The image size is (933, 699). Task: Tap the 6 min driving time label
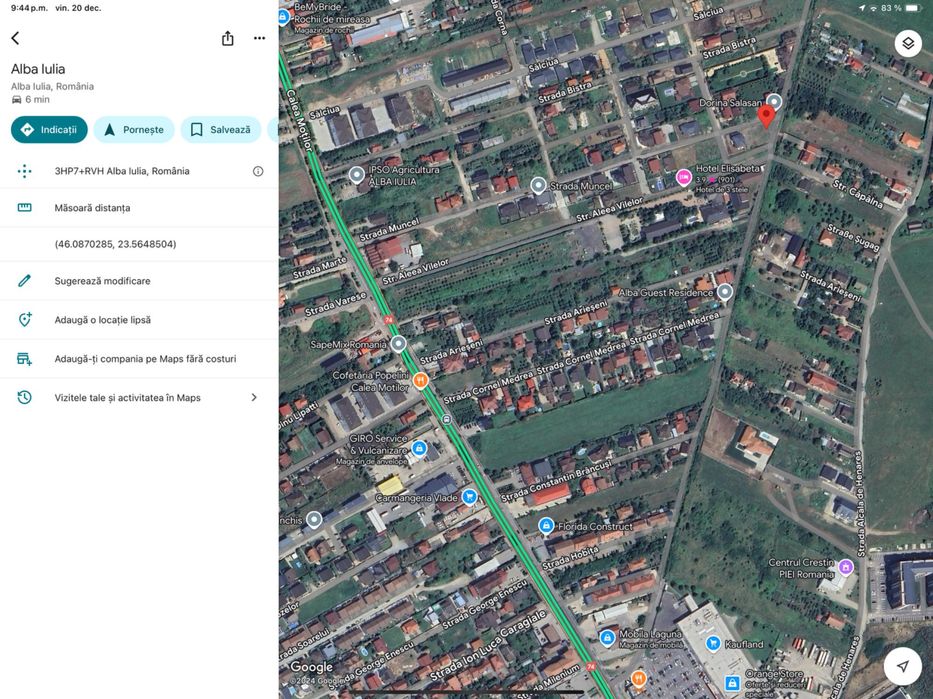pyautogui.click(x=31, y=99)
